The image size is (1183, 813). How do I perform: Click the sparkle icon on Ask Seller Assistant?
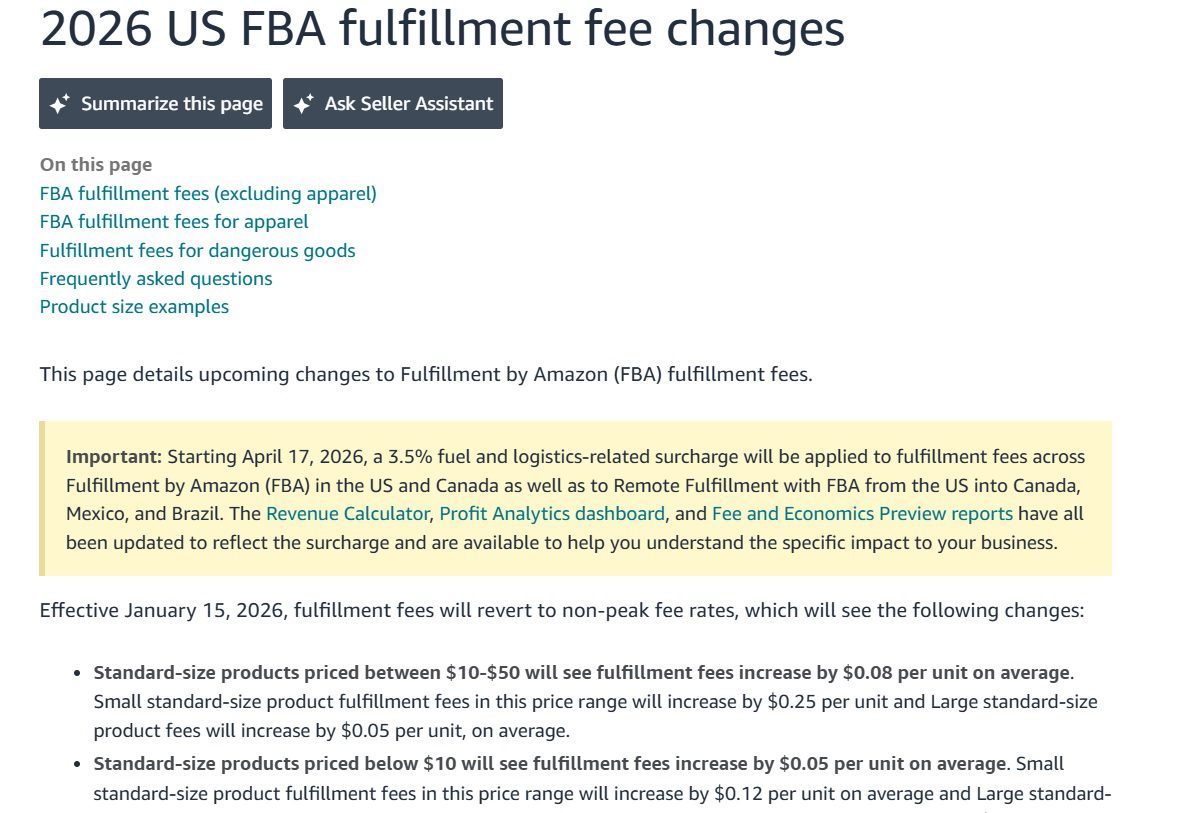(306, 103)
